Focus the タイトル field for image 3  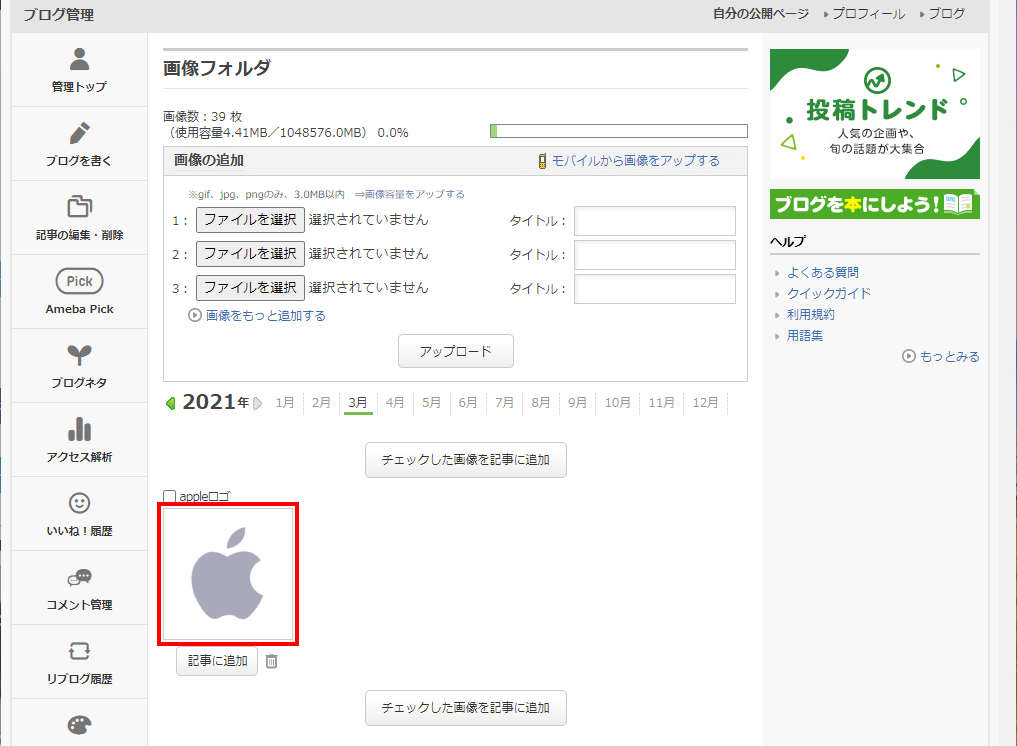coord(654,289)
